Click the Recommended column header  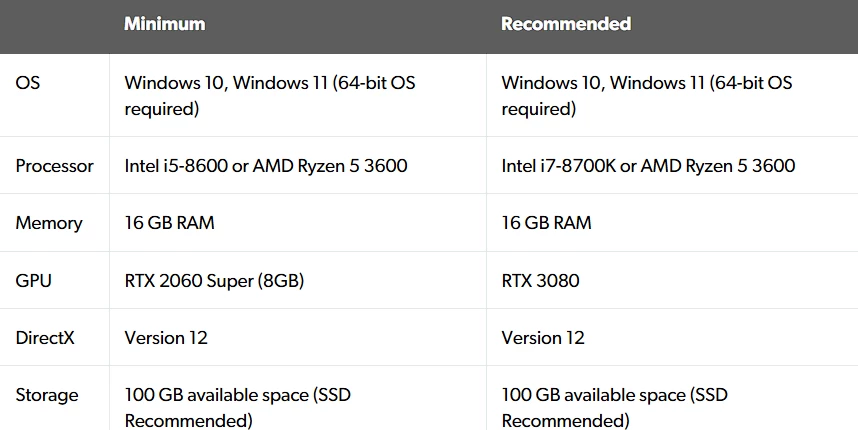coord(566,24)
